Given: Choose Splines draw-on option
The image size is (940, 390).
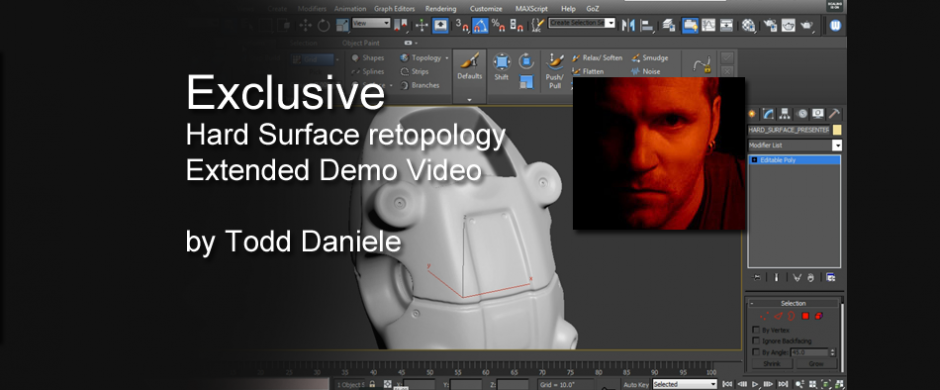Looking at the screenshot, I should click(368, 71).
